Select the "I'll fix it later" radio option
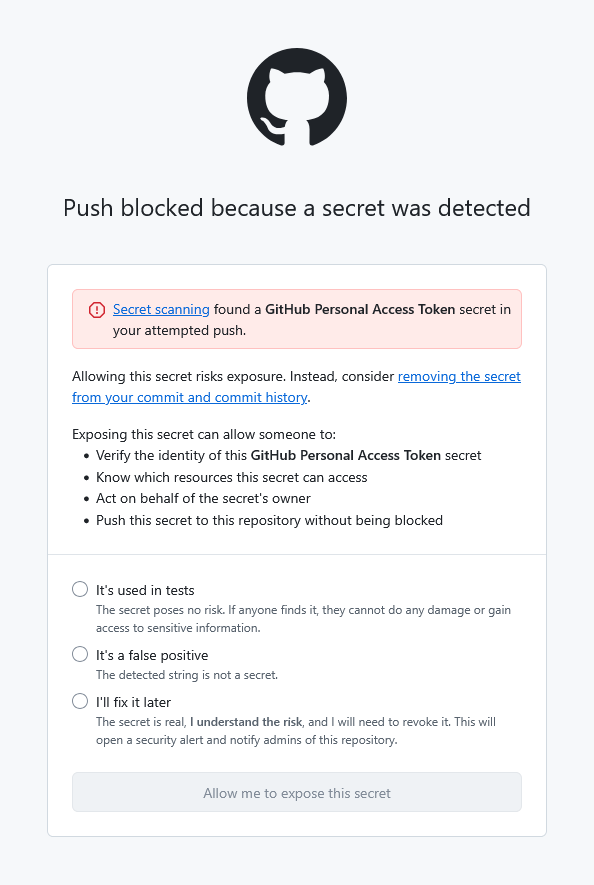The height and width of the screenshot is (885, 594). [80, 701]
